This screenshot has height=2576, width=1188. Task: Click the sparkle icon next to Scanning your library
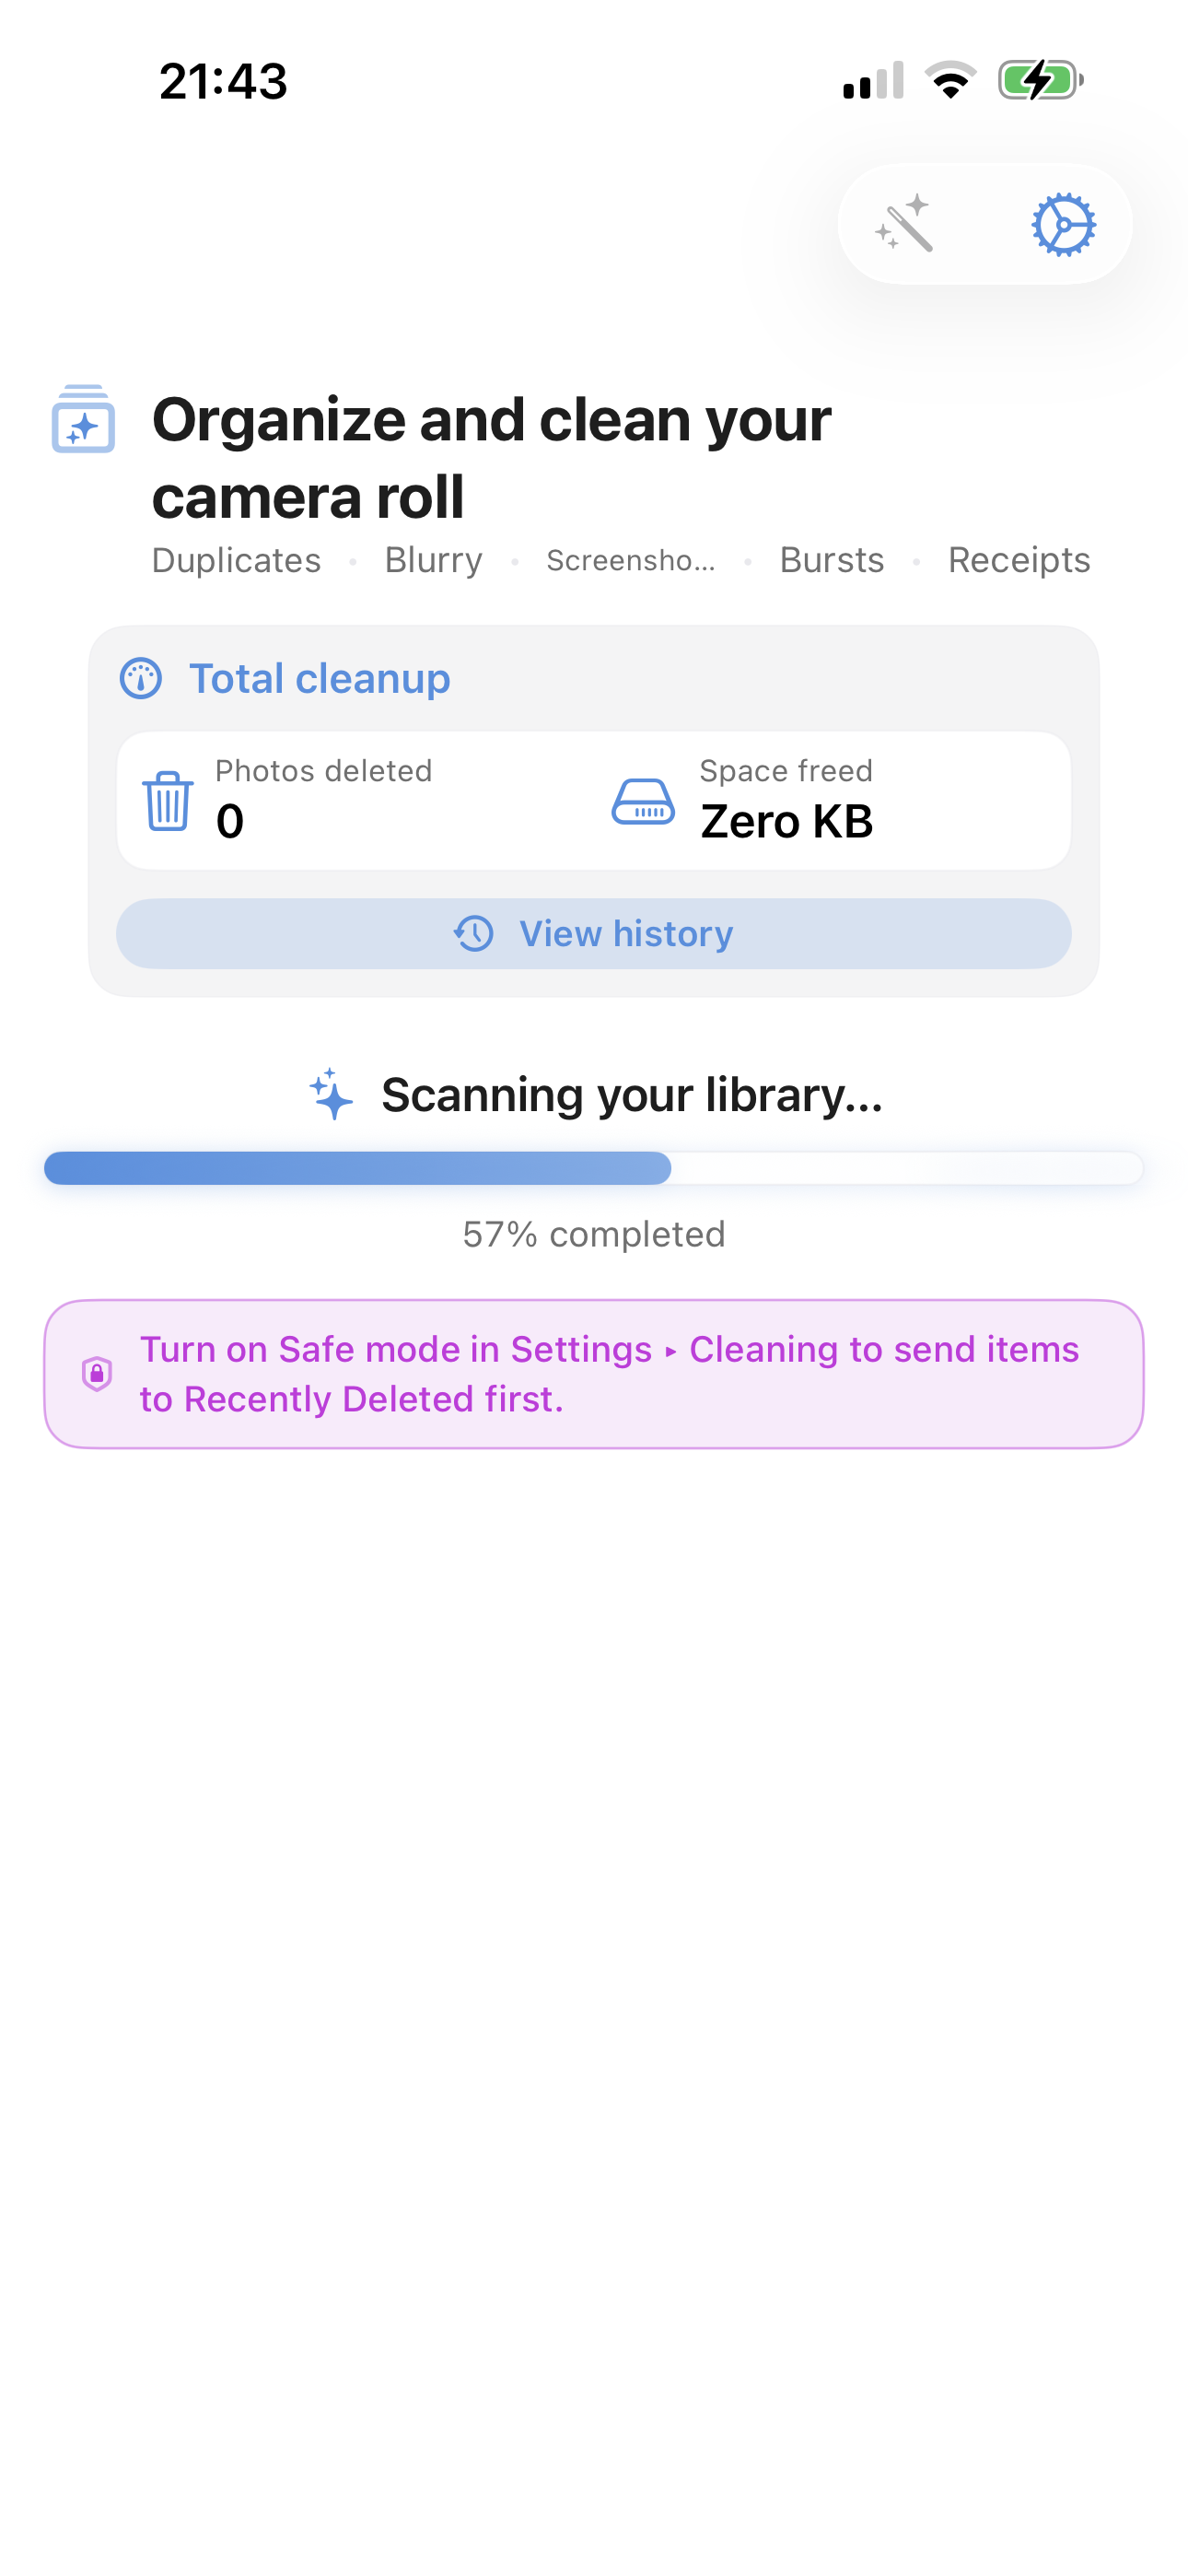pyautogui.click(x=329, y=1095)
